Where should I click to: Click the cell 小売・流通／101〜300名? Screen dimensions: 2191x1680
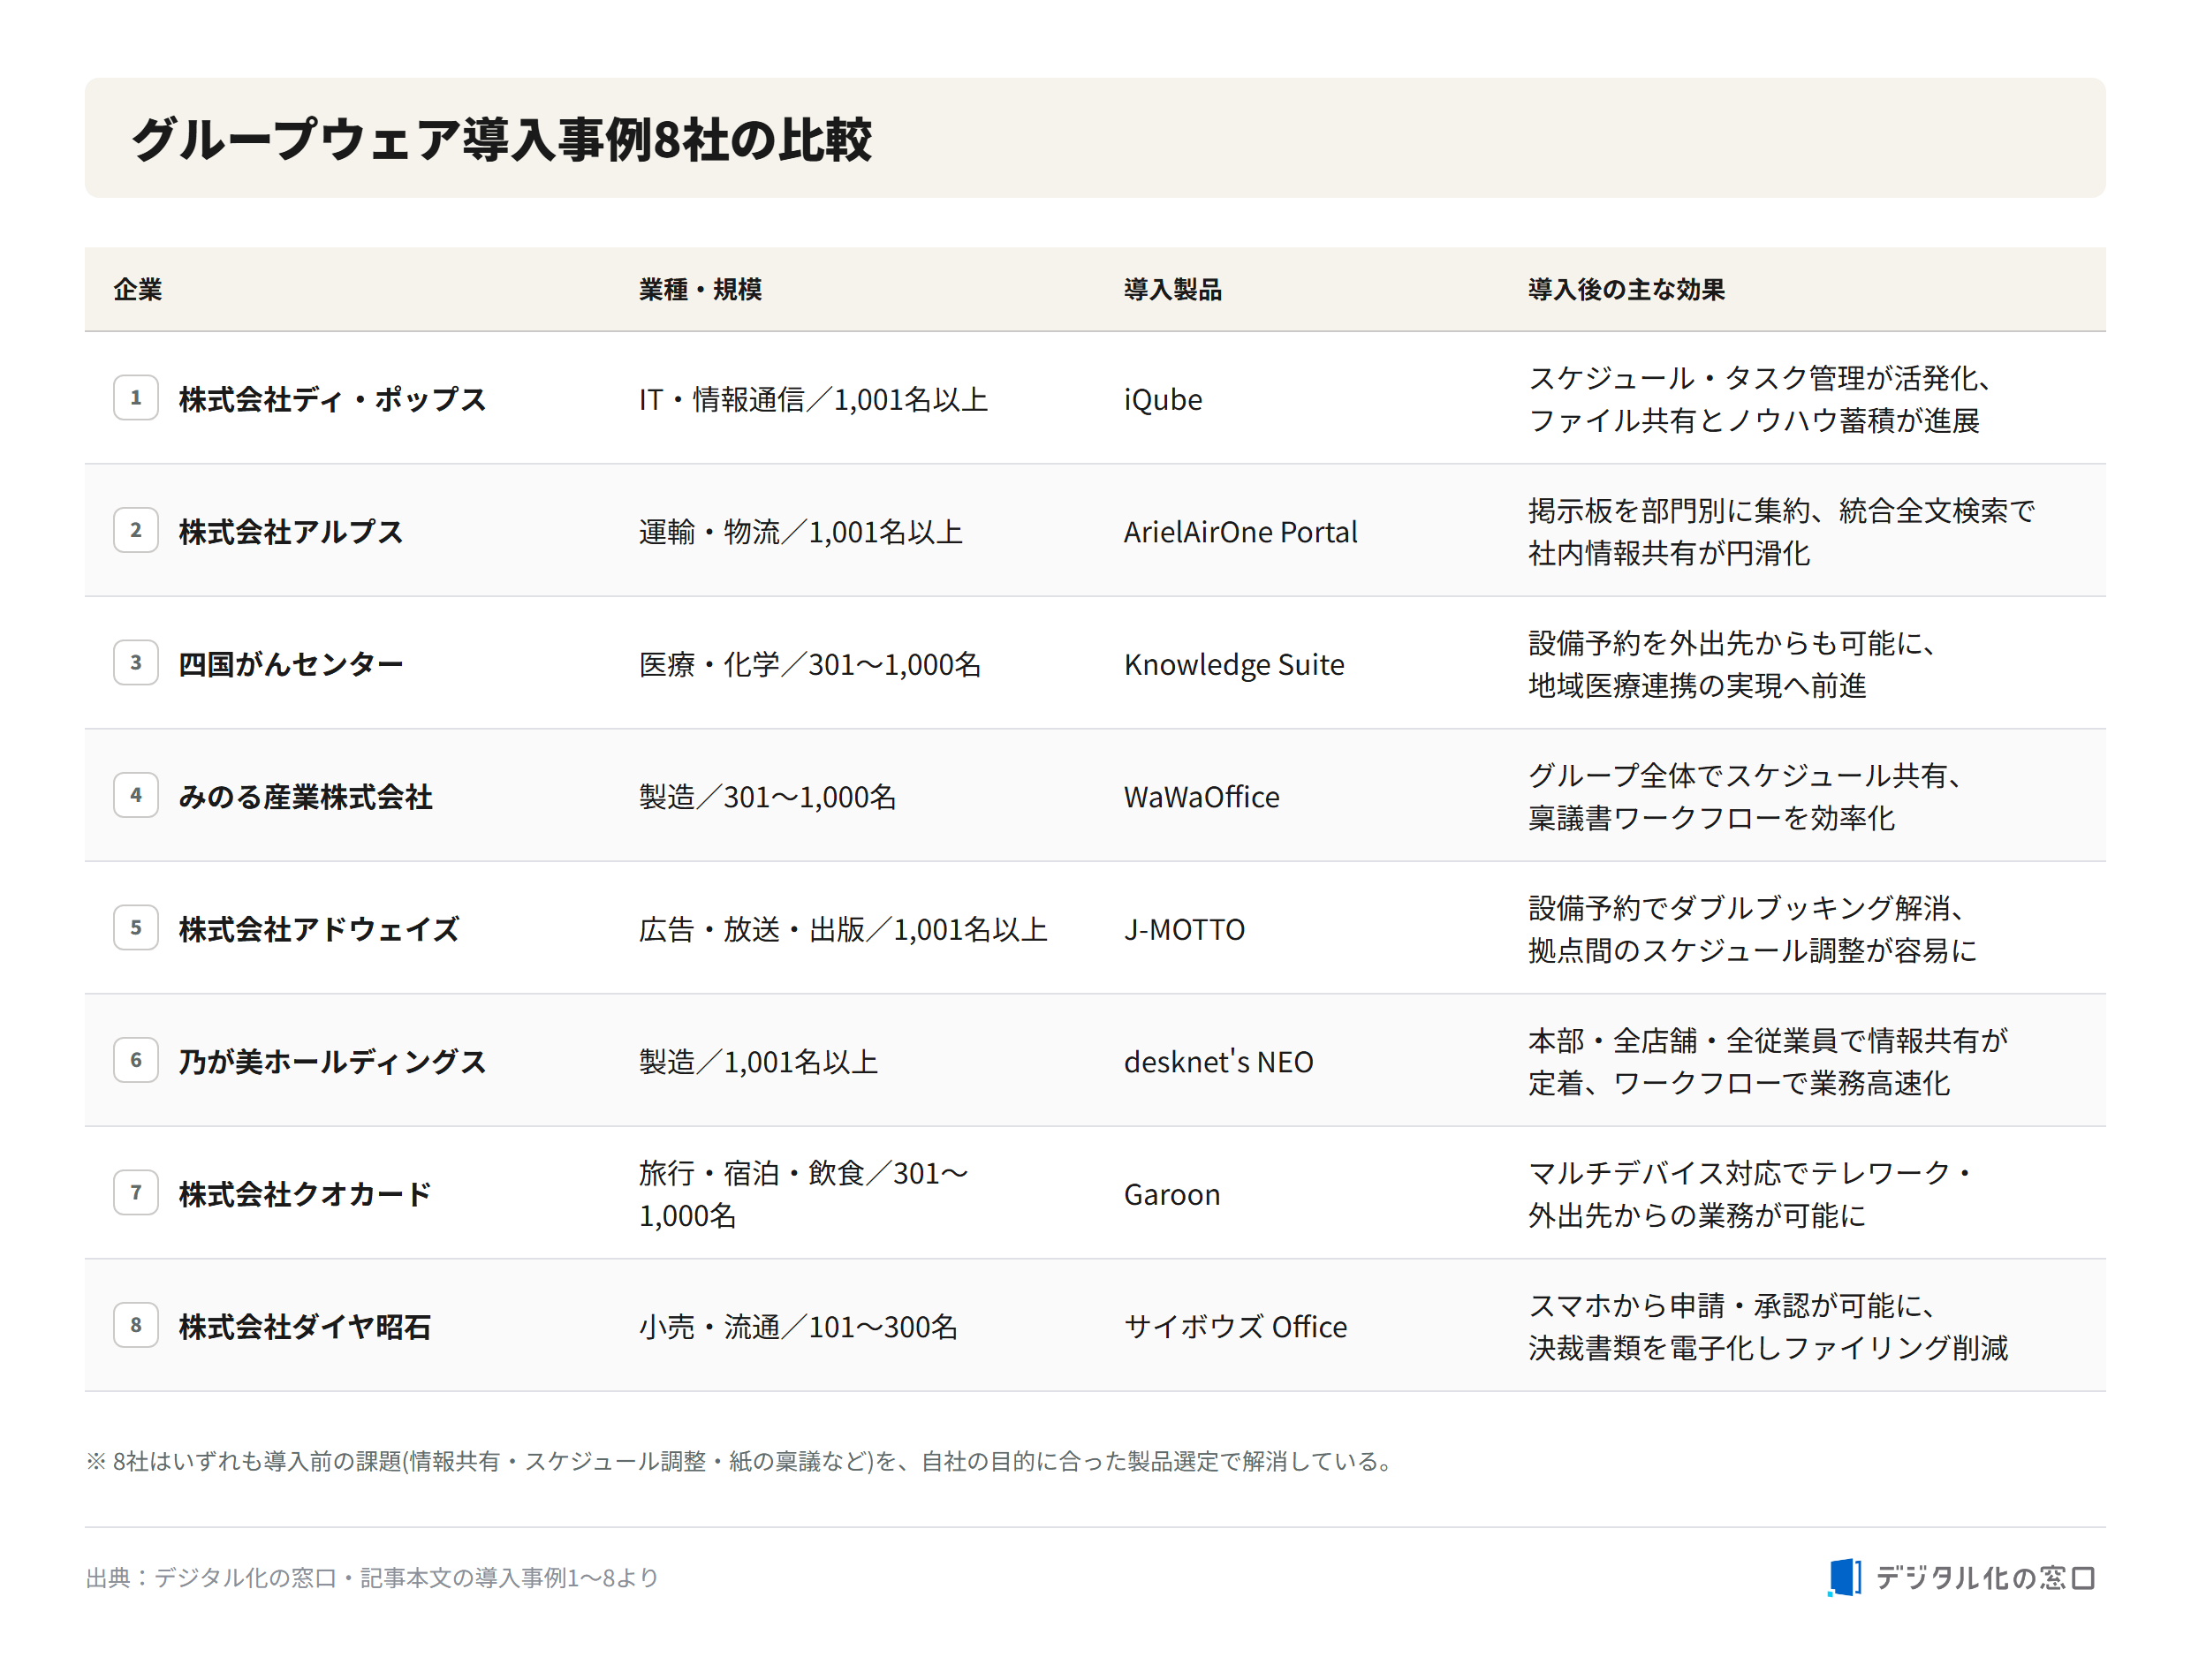coord(798,1326)
